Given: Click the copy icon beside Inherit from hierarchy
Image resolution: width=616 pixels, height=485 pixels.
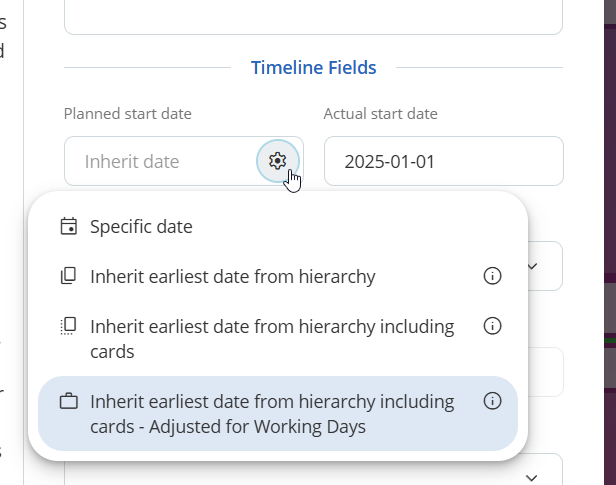Looking at the screenshot, I should [68, 276].
